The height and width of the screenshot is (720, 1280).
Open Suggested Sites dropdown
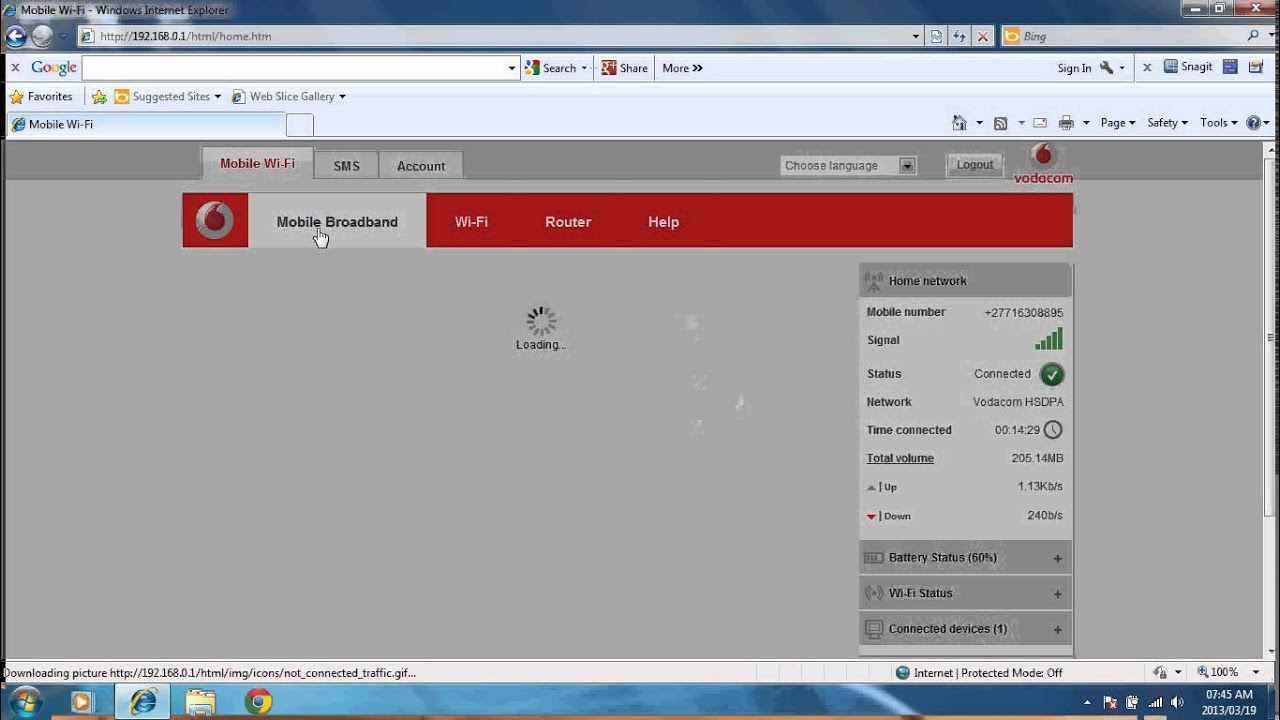point(167,97)
